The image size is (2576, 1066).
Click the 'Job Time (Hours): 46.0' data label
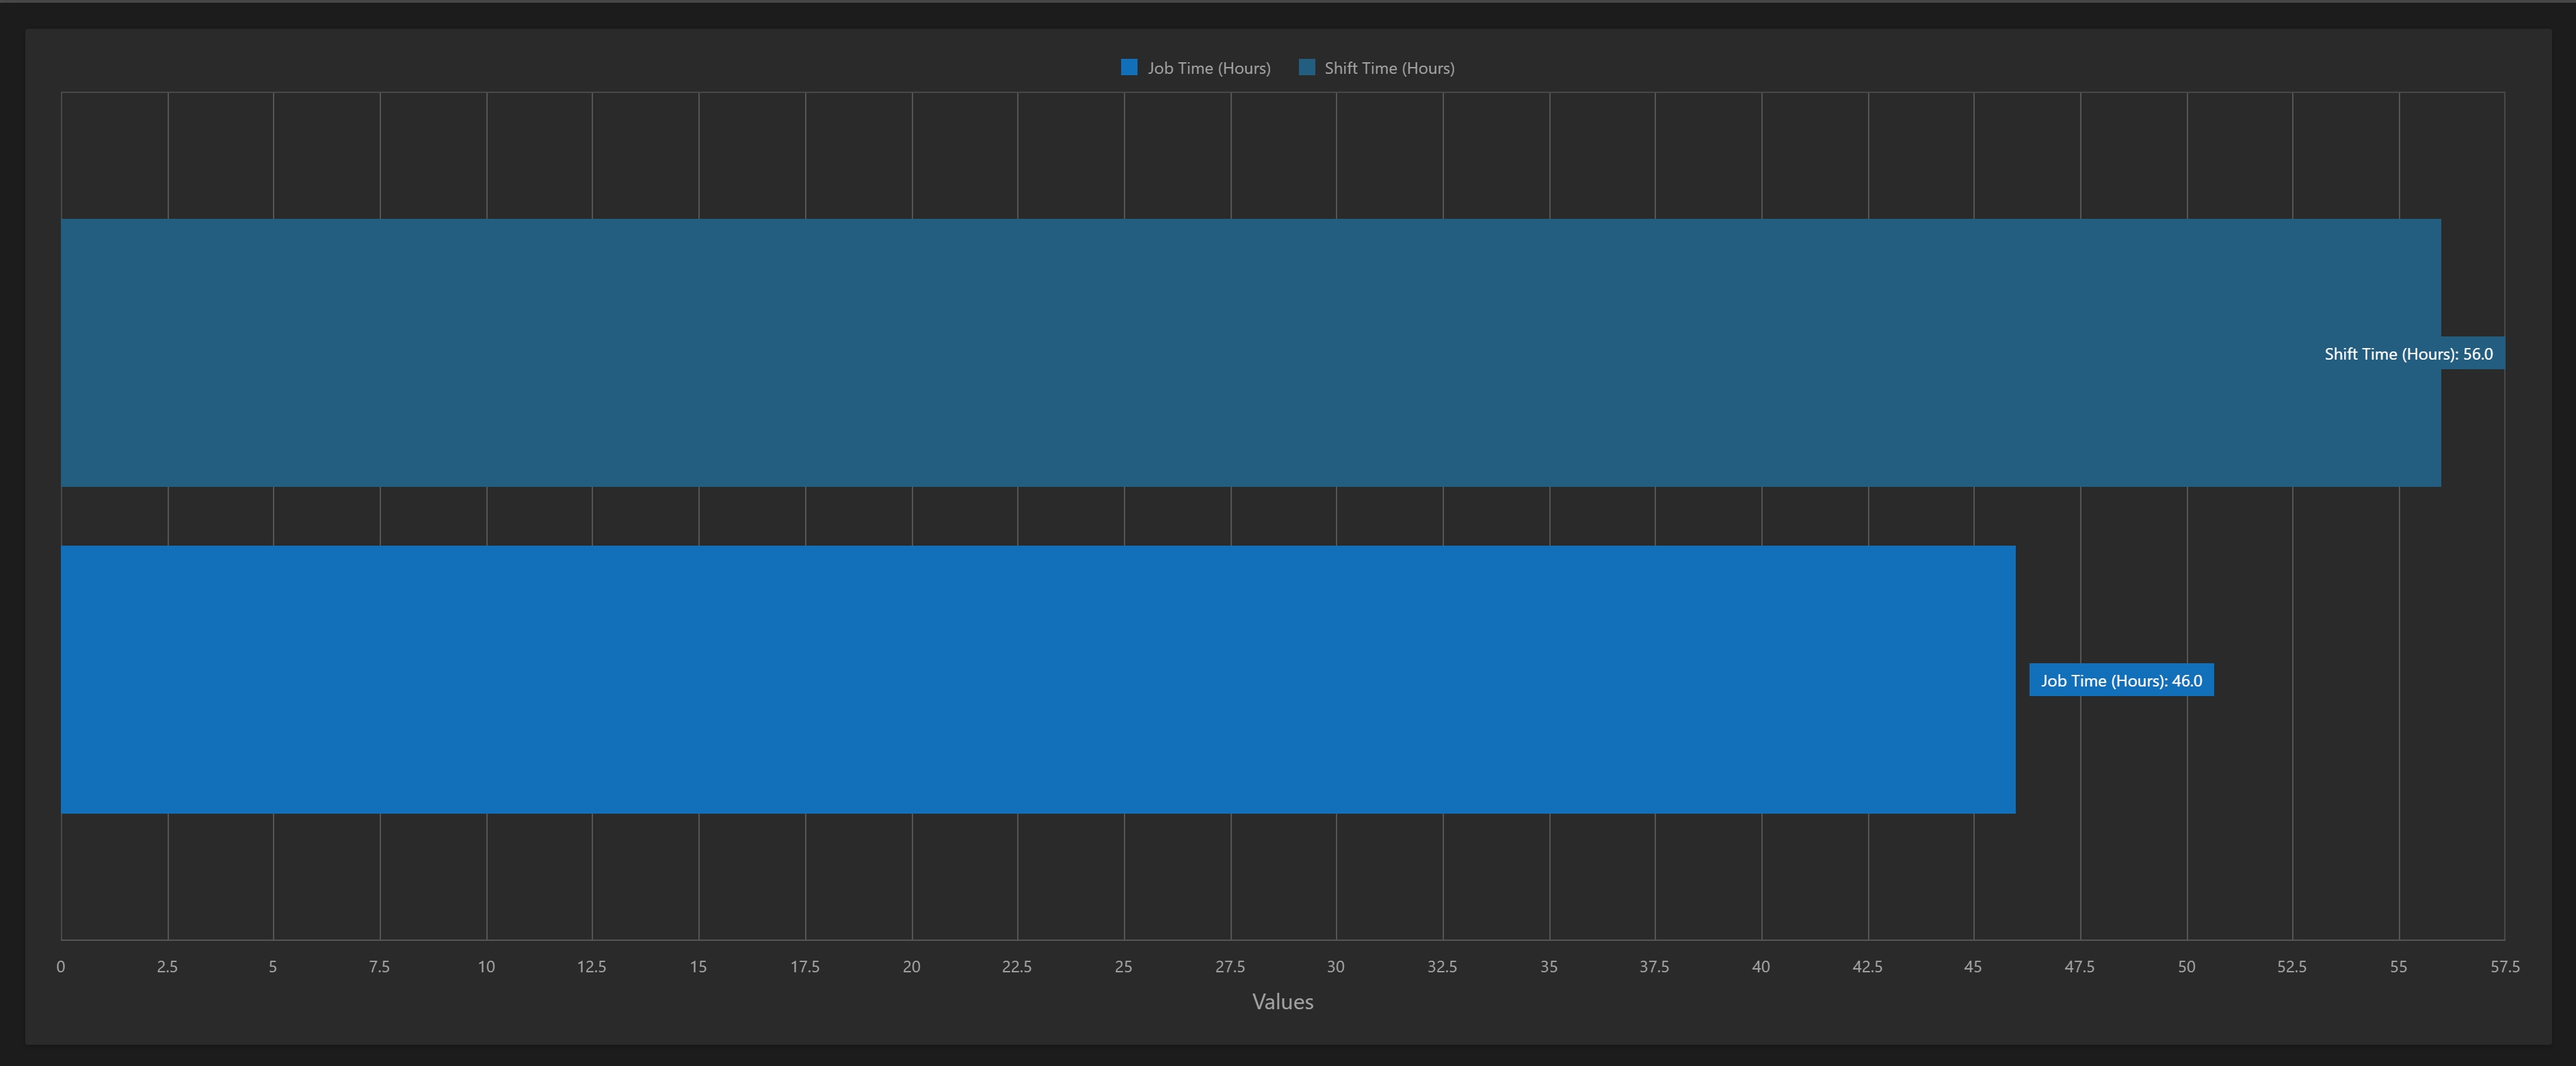point(2121,680)
